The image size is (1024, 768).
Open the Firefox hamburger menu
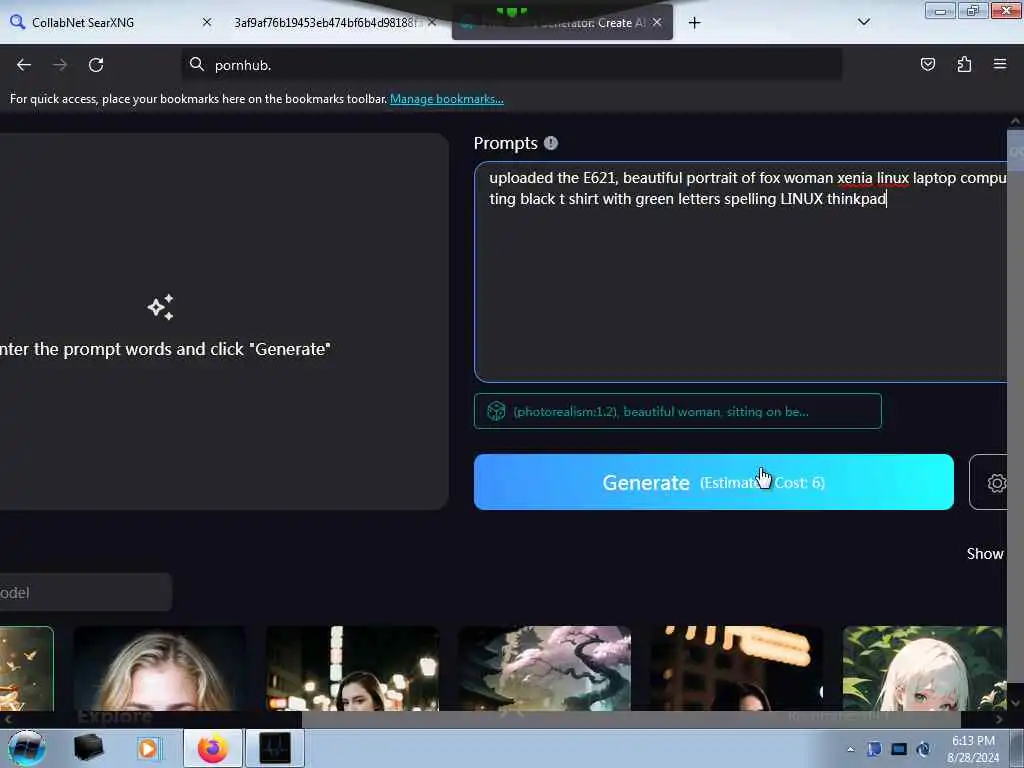click(x=1000, y=64)
